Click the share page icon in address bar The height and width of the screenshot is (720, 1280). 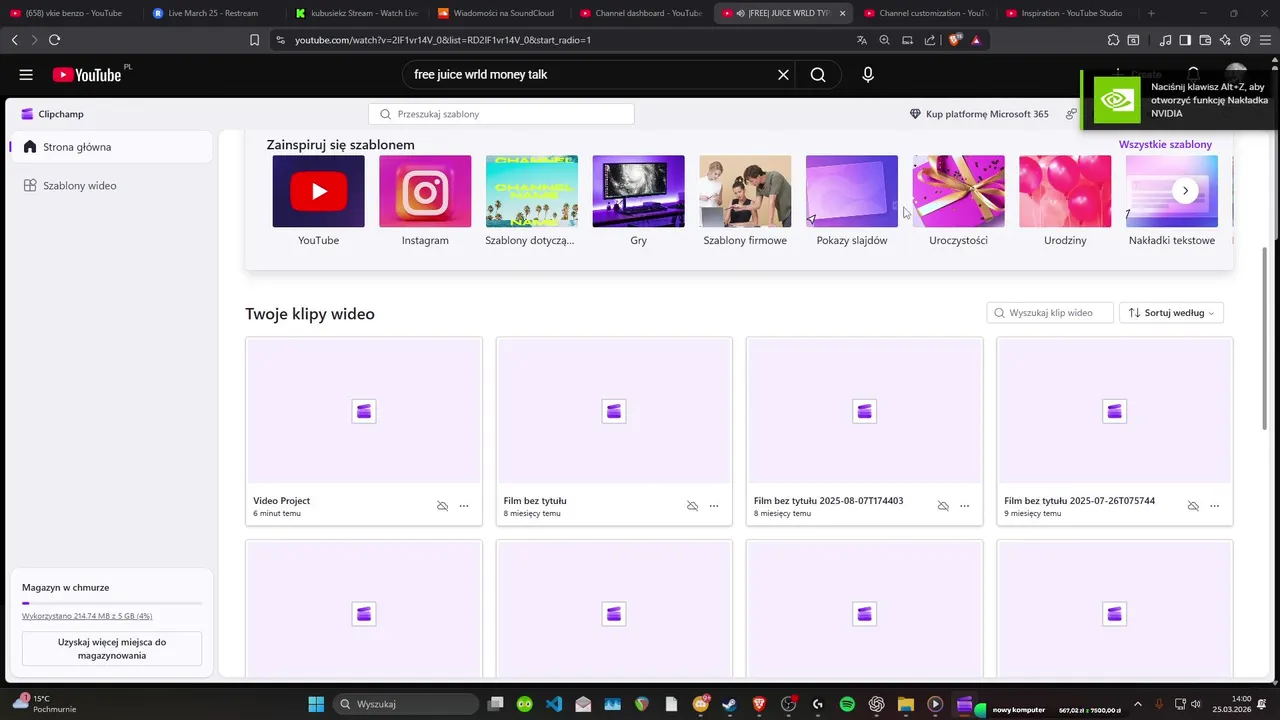(x=930, y=40)
